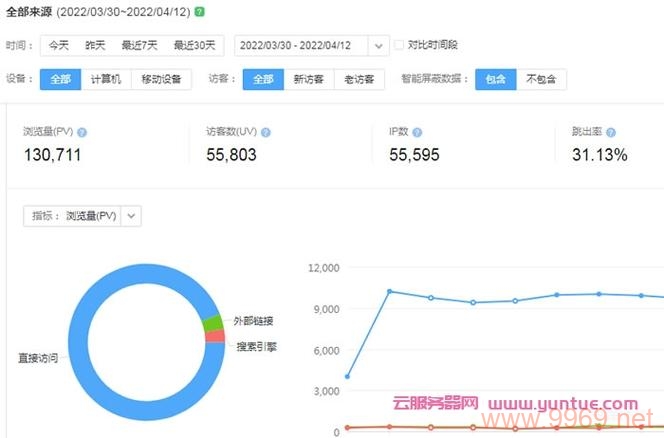Click the chevron on the 指标 dropdown
The width and height of the screenshot is (664, 438).
(131, 216)
